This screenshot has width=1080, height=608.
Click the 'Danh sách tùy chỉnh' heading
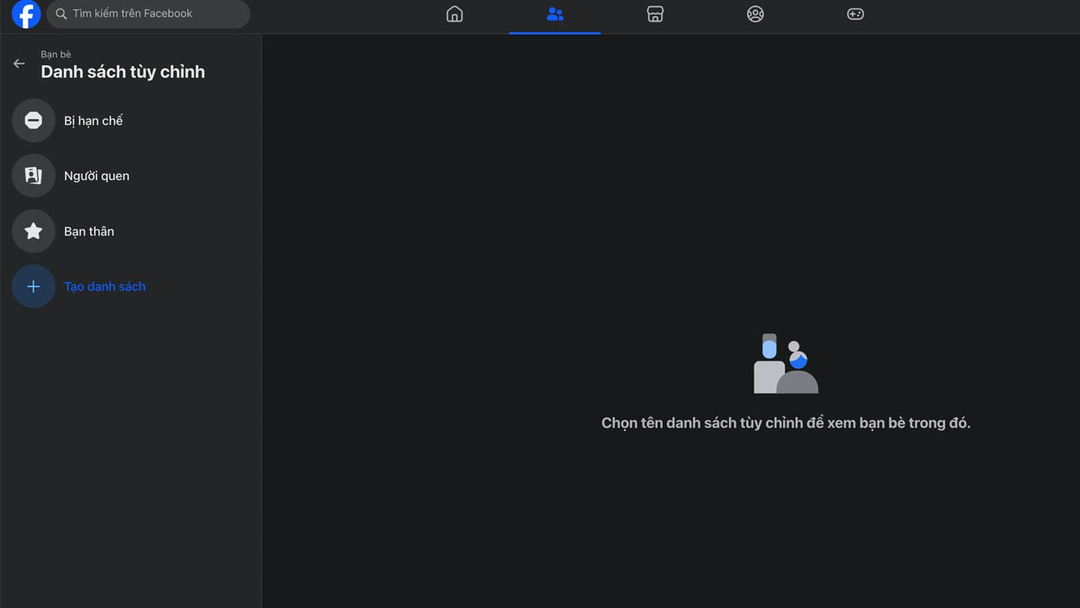click(123, 72)
